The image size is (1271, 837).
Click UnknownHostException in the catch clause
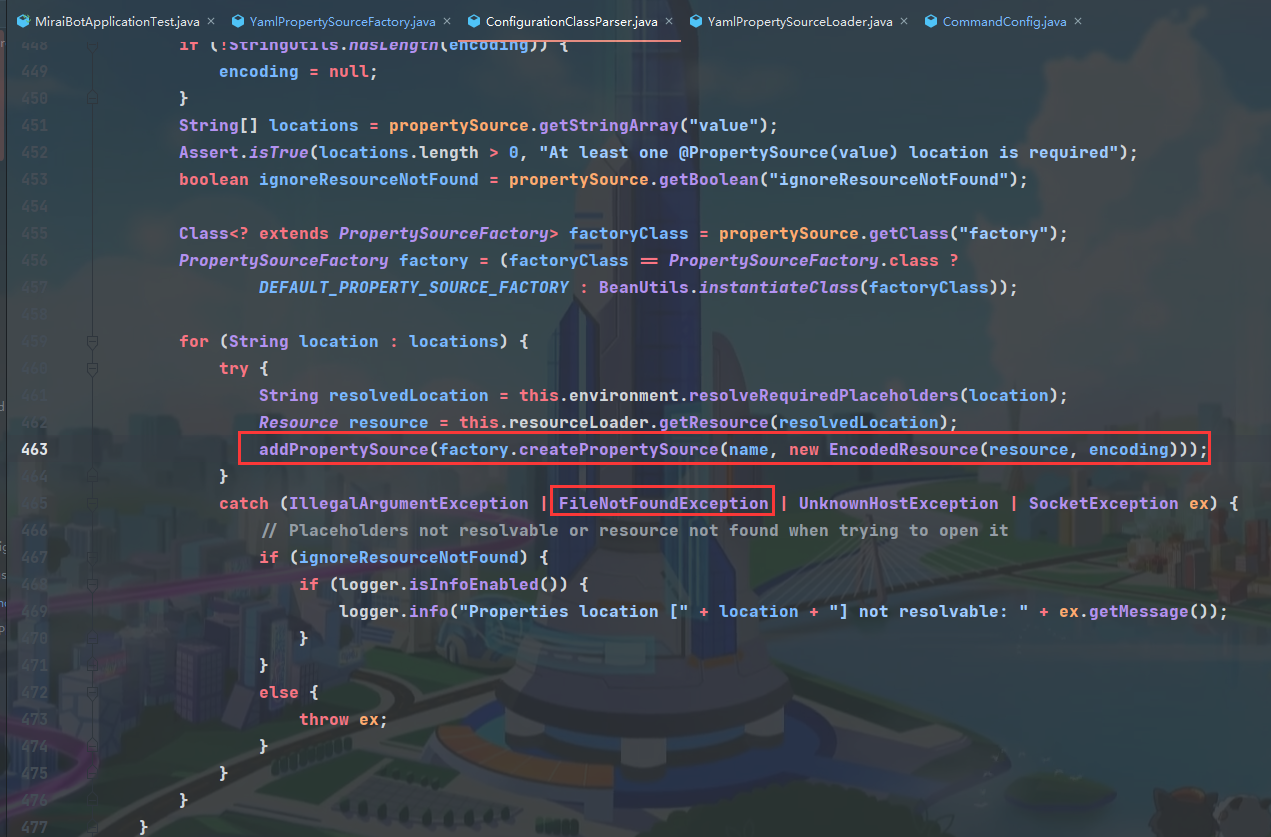click(898, 503)
